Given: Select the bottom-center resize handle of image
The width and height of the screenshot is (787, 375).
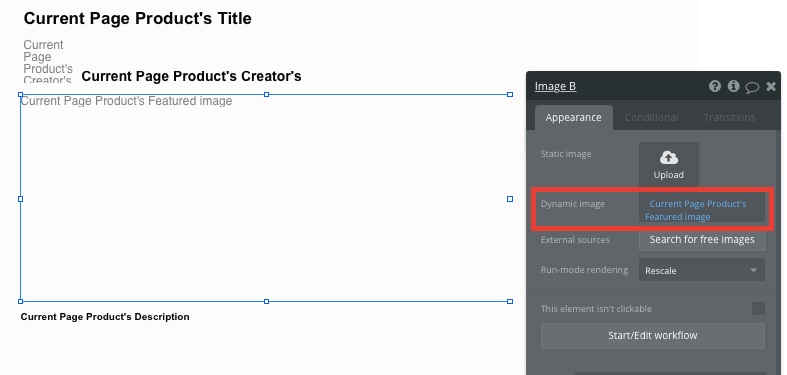Looking at the screenshot, I should (x=267, y=301).
